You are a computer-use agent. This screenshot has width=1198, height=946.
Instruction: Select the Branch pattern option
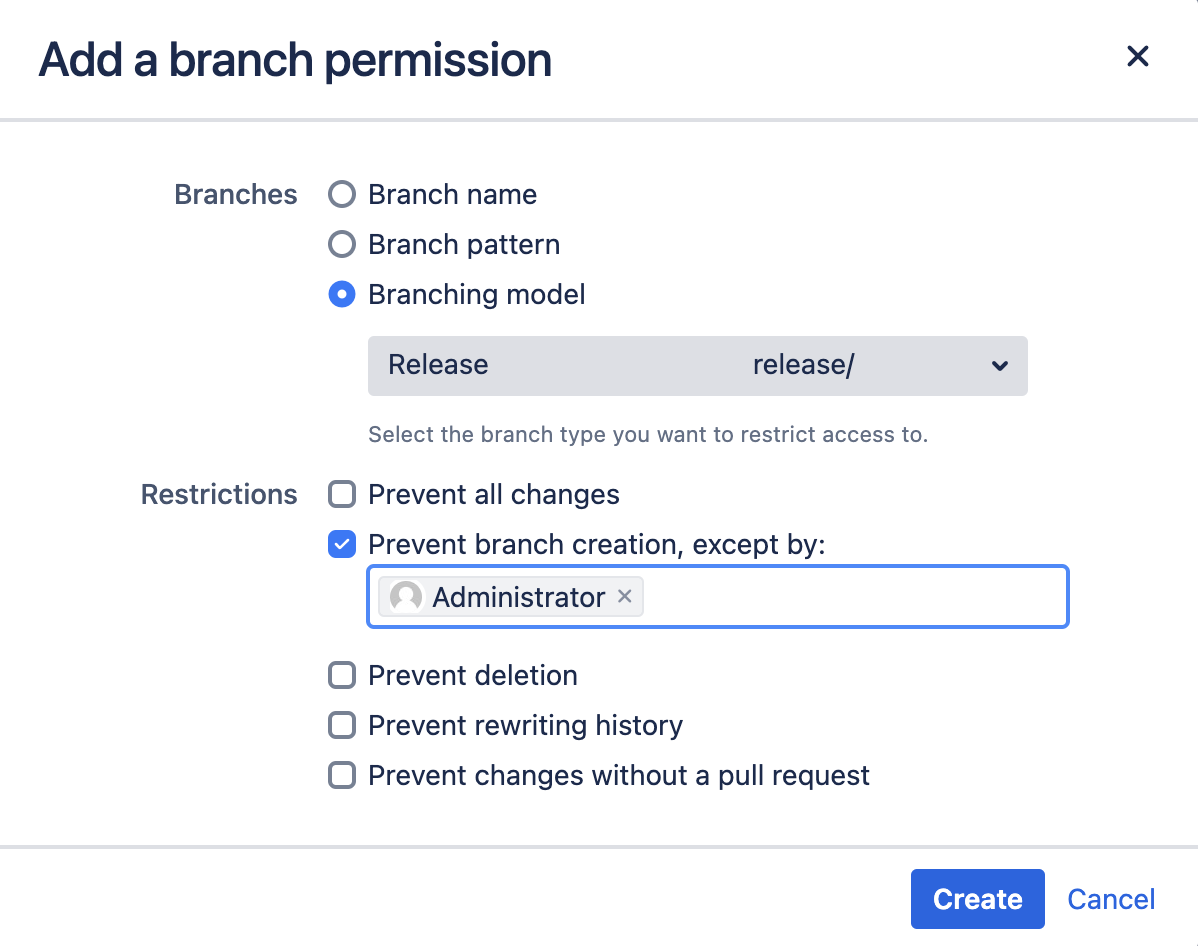point(341,244)
